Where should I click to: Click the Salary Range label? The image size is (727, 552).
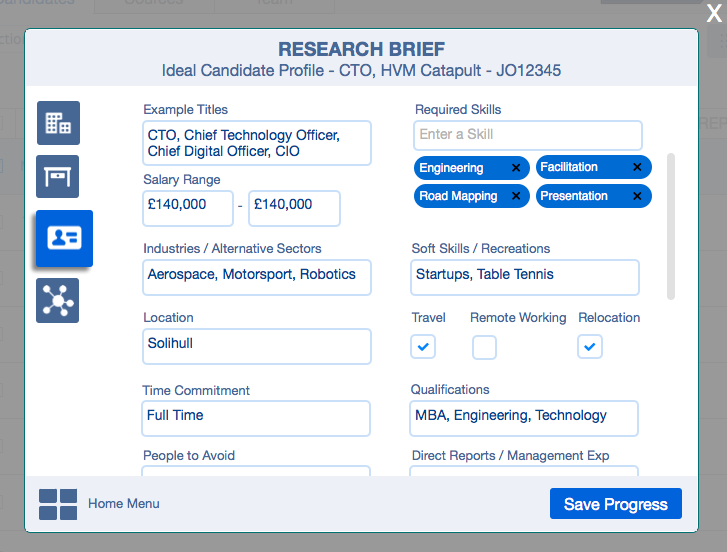tap(182, 179)
